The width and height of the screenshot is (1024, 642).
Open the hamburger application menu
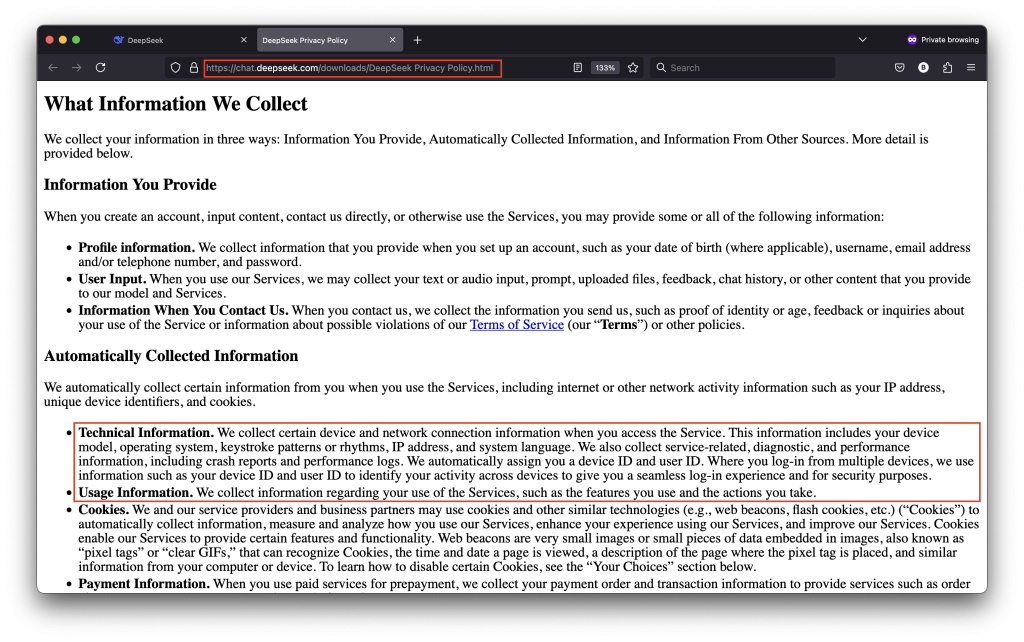971,68
